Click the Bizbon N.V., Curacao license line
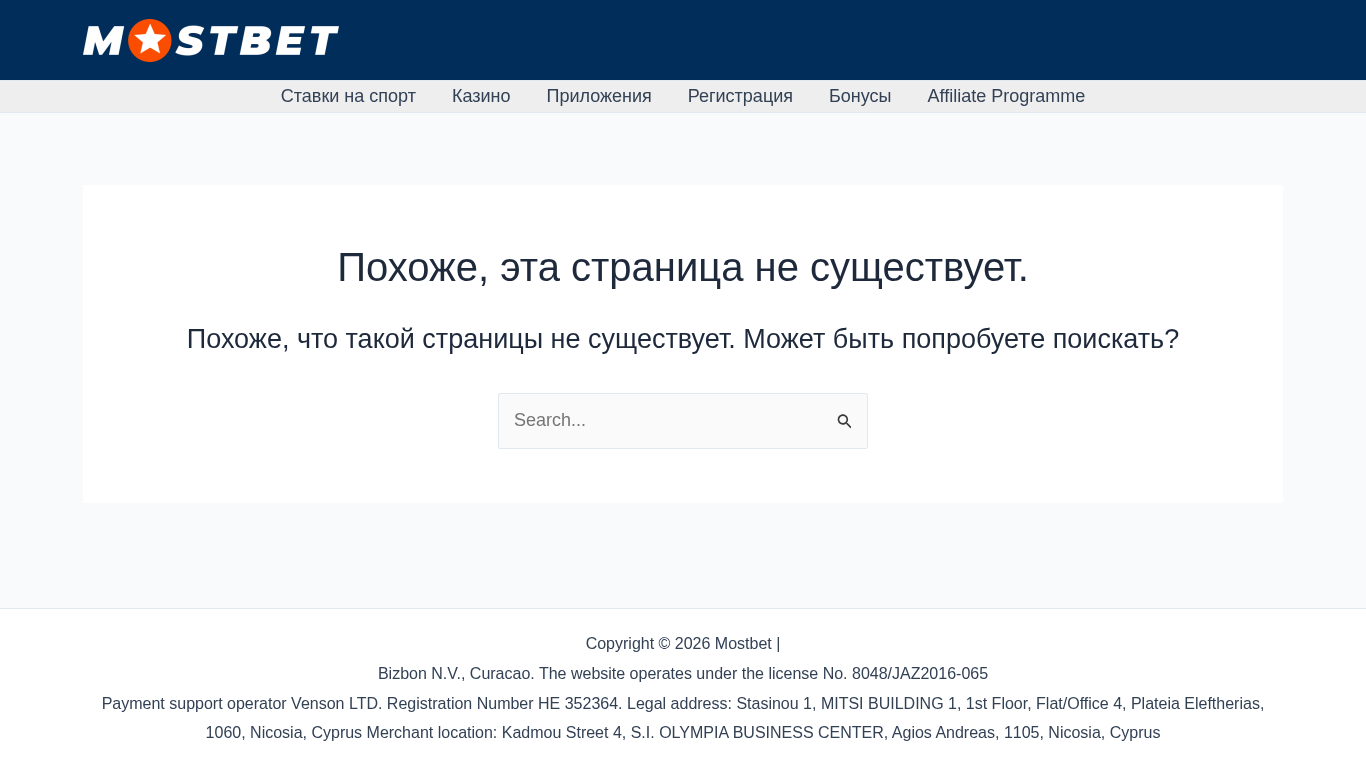Image resolution: width=1366 pixels, height=768 pixels. pos(683,674)
